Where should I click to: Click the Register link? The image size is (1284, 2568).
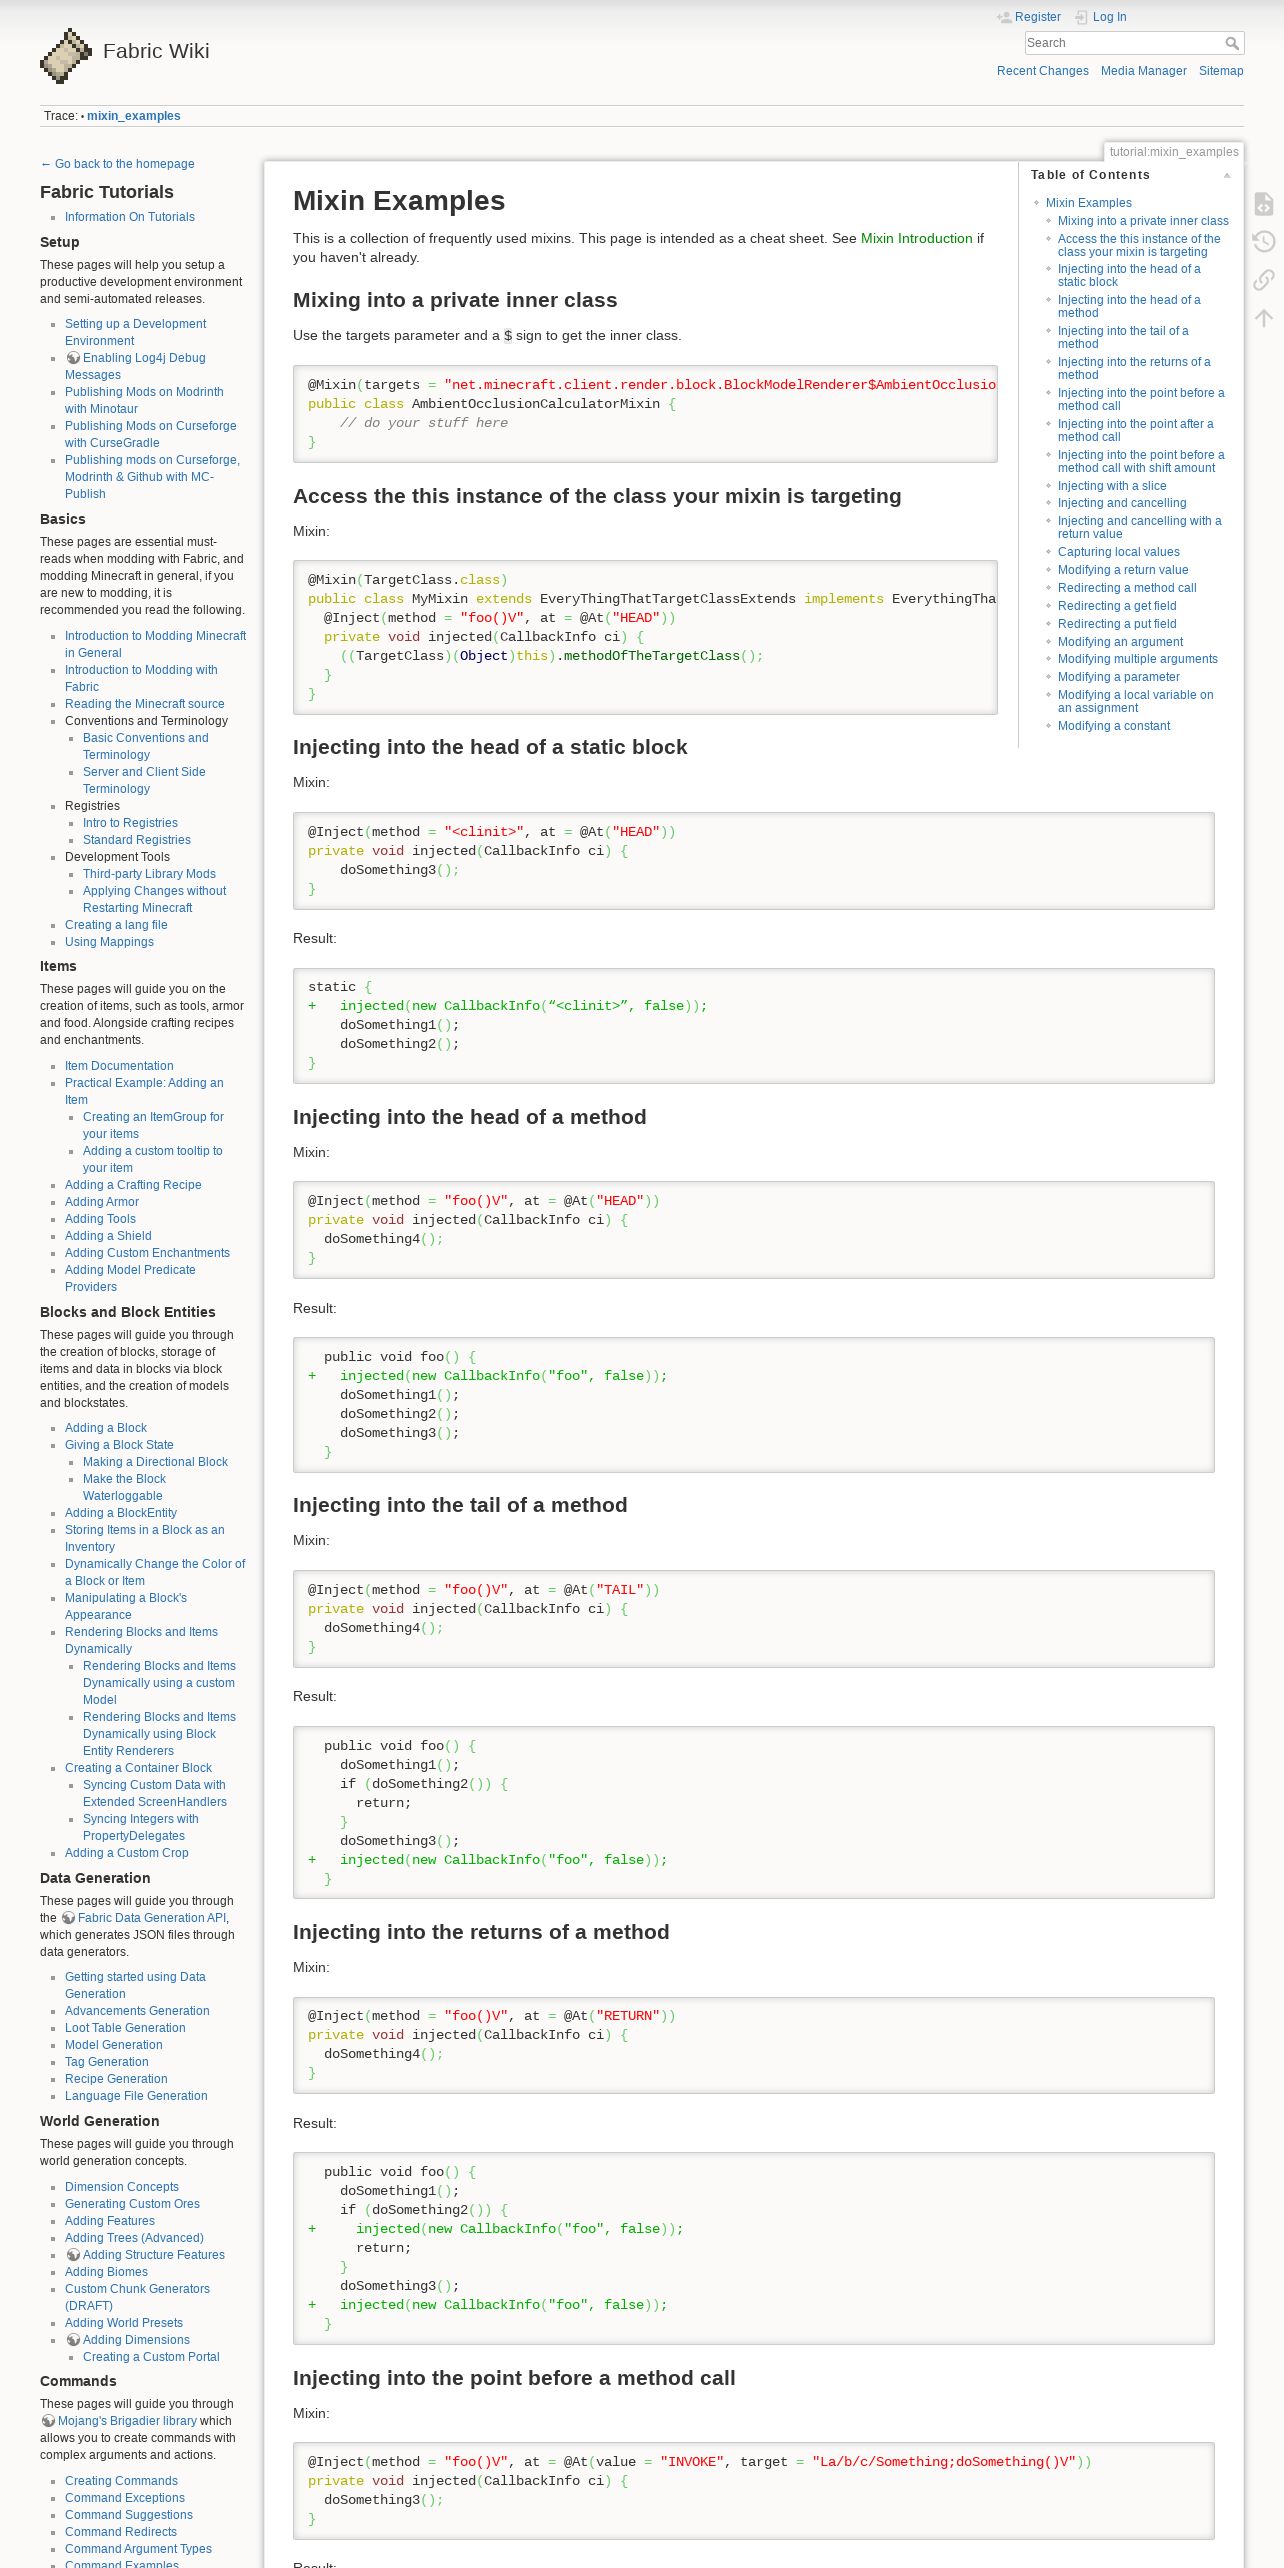[x=1038, y=17]
